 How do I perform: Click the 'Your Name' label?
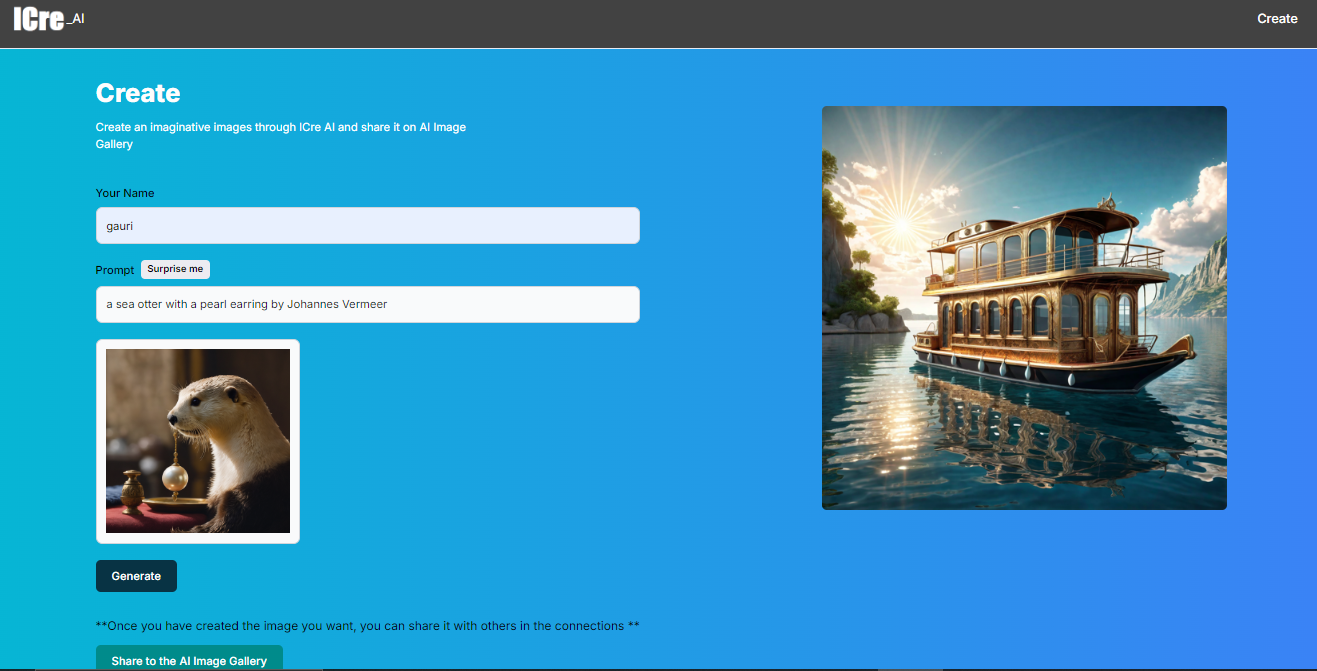[x=125, y=193]
